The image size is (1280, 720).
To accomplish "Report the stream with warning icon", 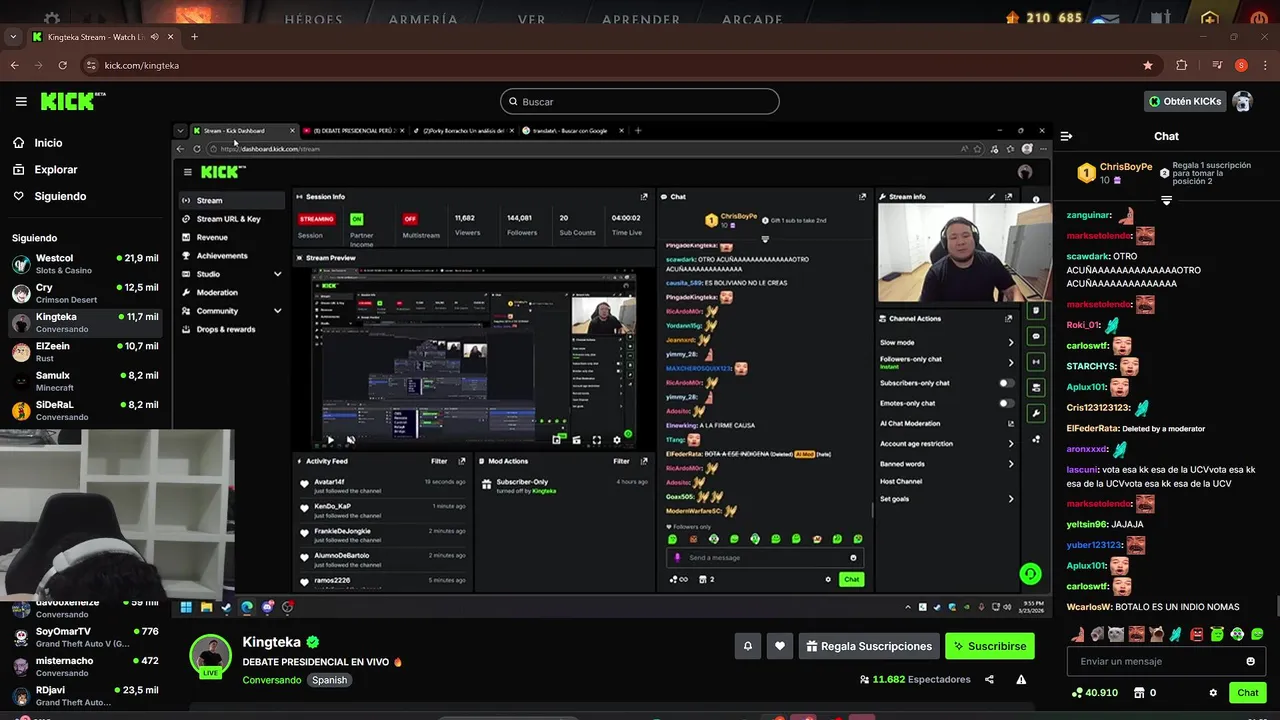I will [x=1021, y=679].
